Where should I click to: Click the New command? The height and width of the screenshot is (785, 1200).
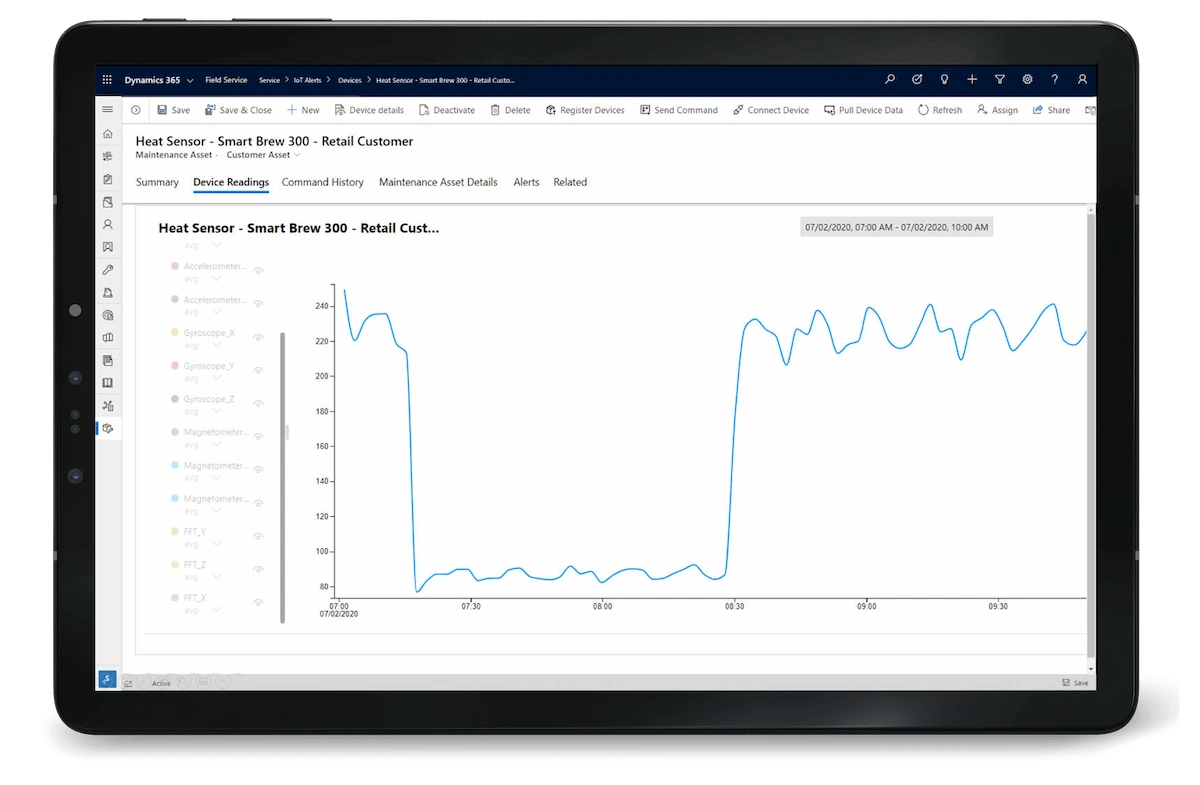pos(303,110)
